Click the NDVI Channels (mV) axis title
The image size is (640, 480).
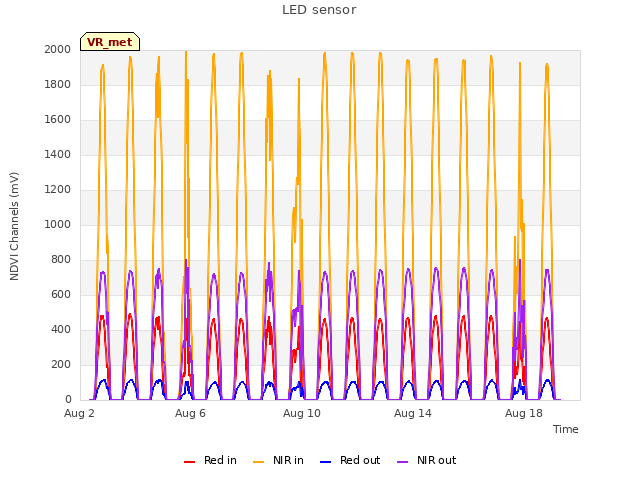pos(14,226)
